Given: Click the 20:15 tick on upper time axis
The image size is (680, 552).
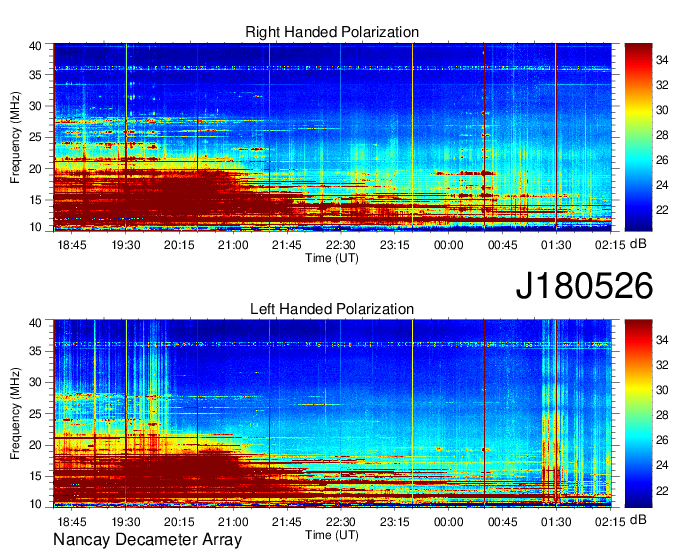Looking at the screenshot, I should pyautogui.click(x=179, y=245).
